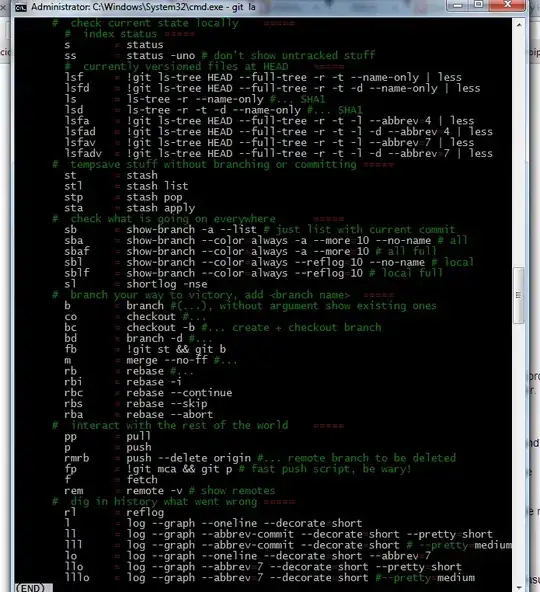Click the 'lllo' alias name
The height and width of the screenshot is (592, 540).
click(x=77, y=578)
